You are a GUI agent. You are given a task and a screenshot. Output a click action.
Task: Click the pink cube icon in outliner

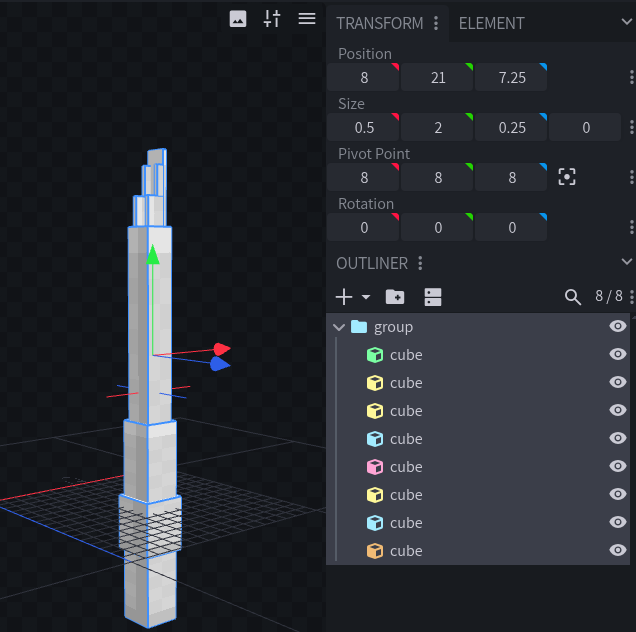[x=375, y=467]
